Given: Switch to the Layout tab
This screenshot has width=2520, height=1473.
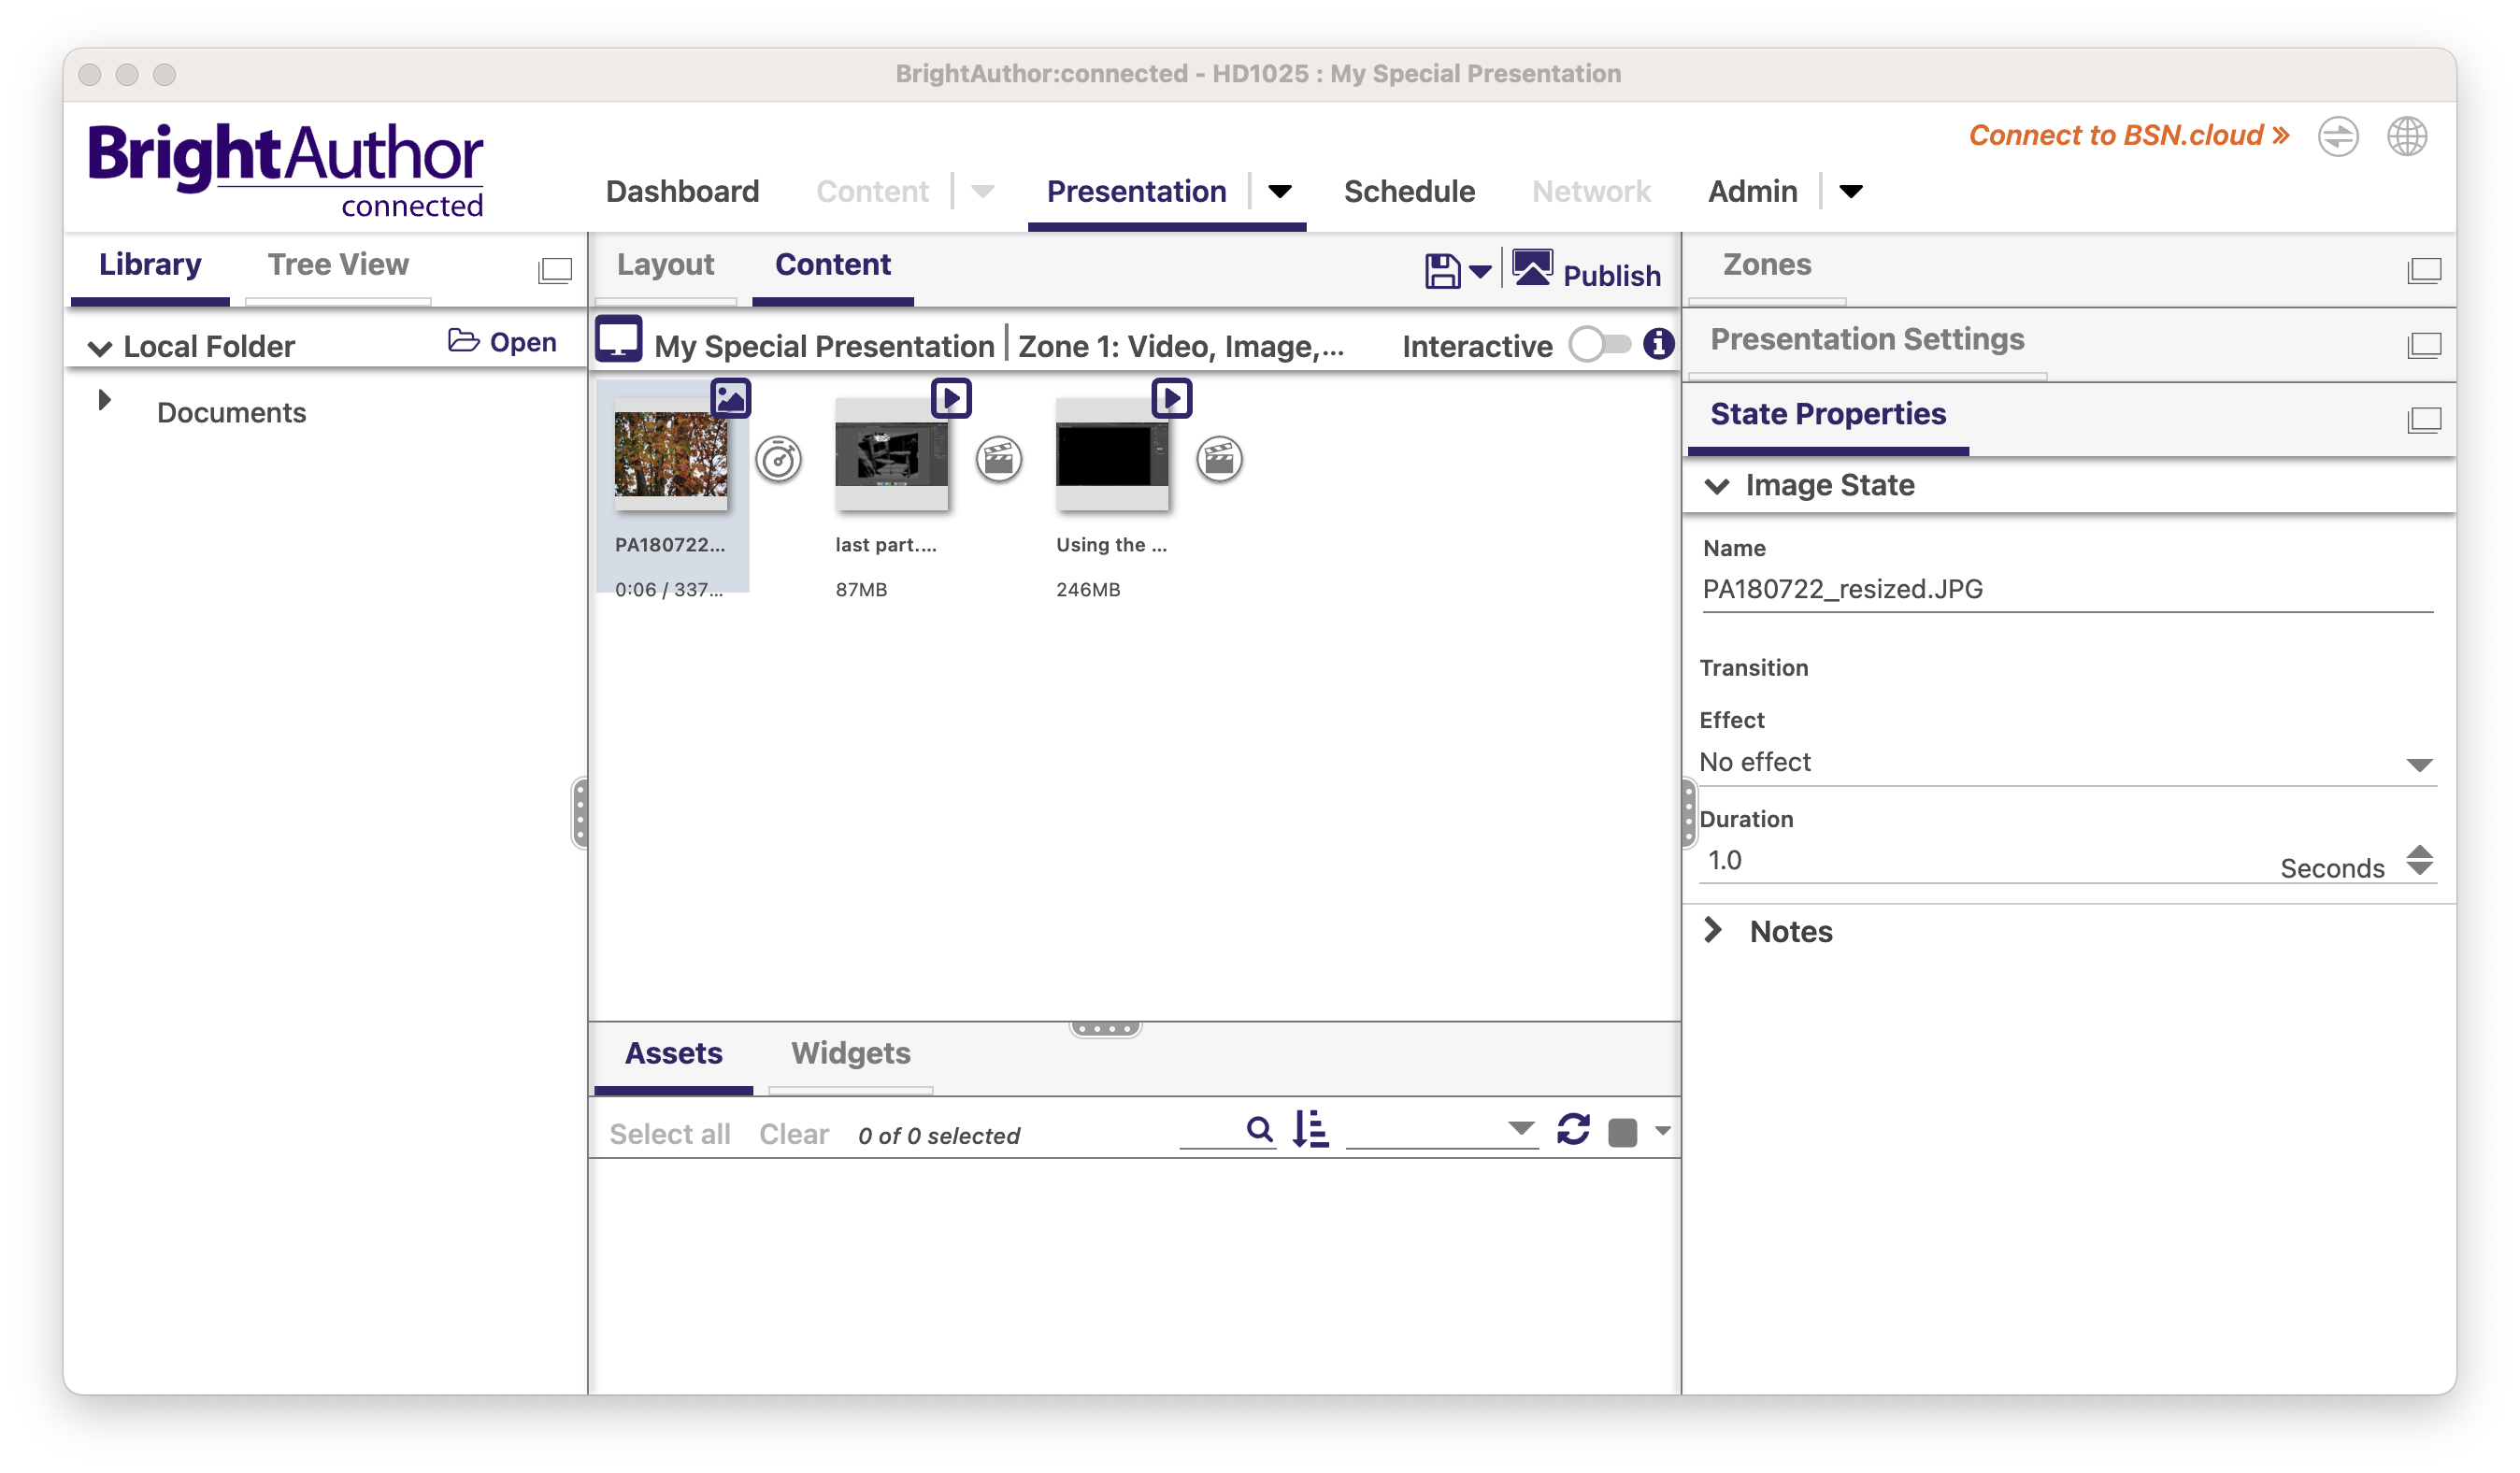Looking at the screenshot, I should [665, 265].
